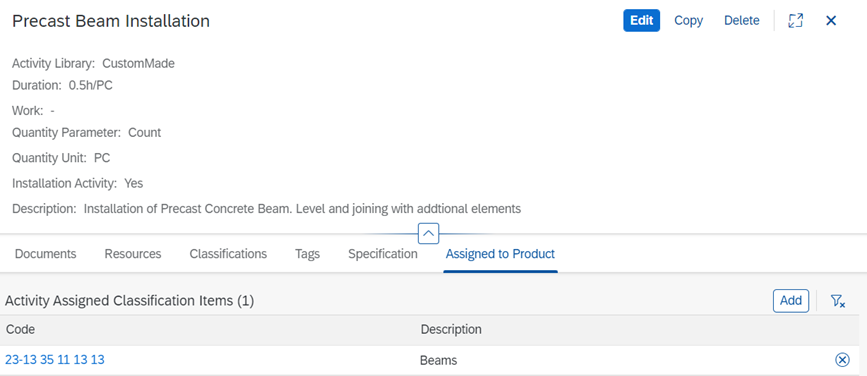Open the Tags tab

click(307, 254)
